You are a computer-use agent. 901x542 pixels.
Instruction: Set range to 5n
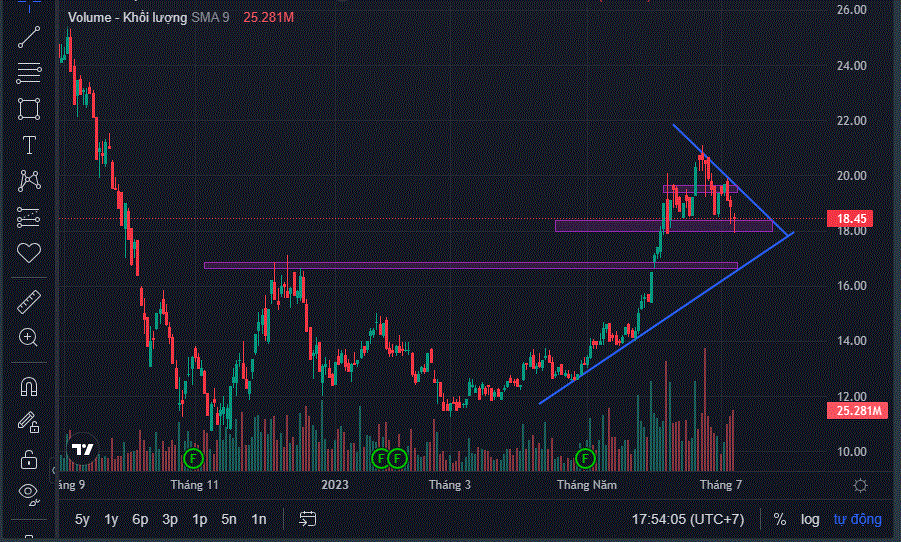[229, 519]
